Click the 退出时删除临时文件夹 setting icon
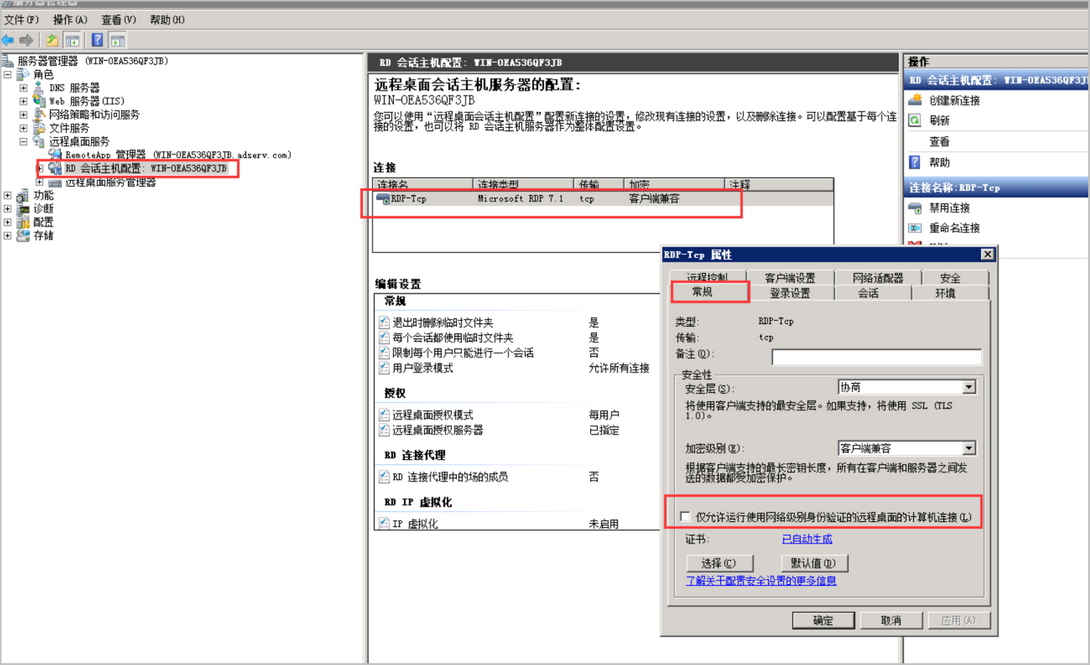 pyautogui.click(x=384, y=322)
